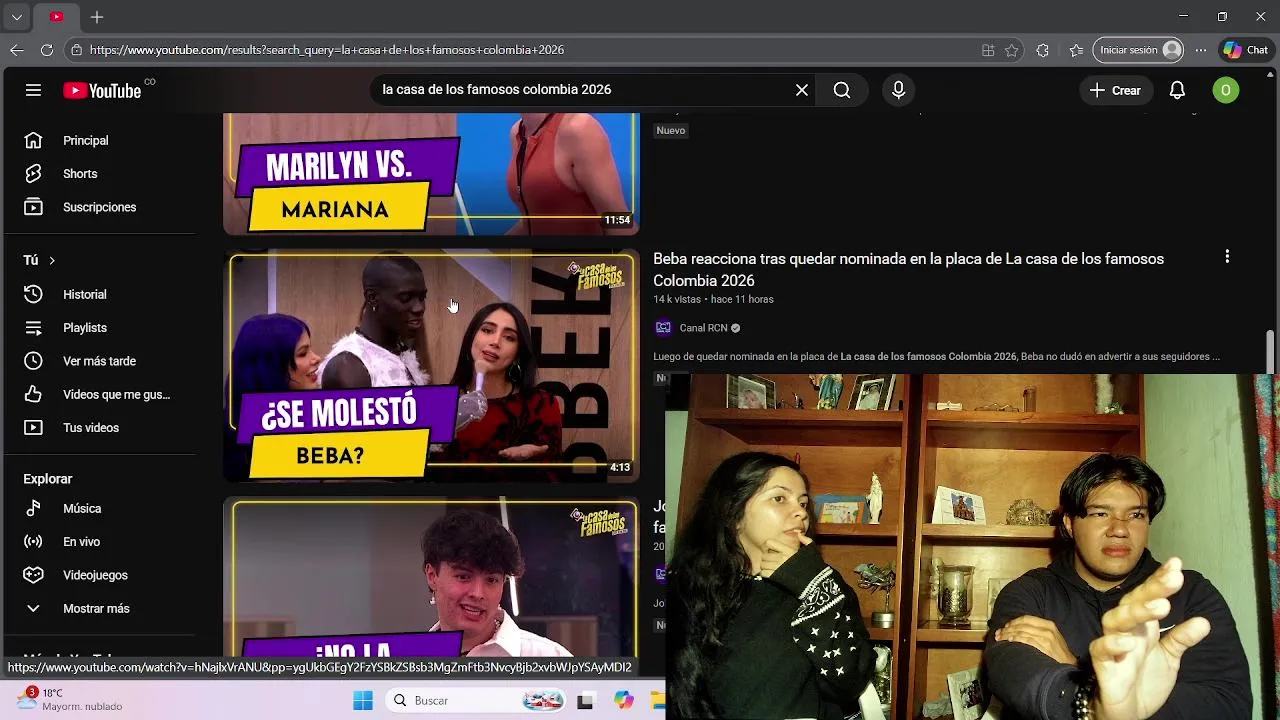
Task: Open the green account avatar menu
Action: pos(1225,90)
